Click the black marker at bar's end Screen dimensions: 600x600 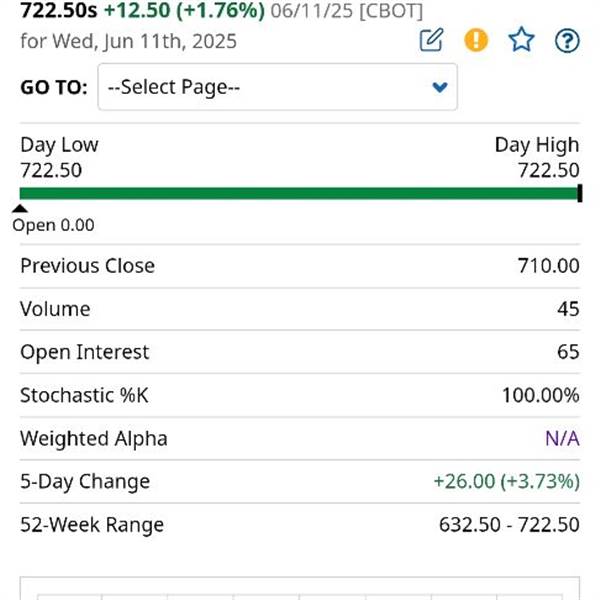pos(580,193)
